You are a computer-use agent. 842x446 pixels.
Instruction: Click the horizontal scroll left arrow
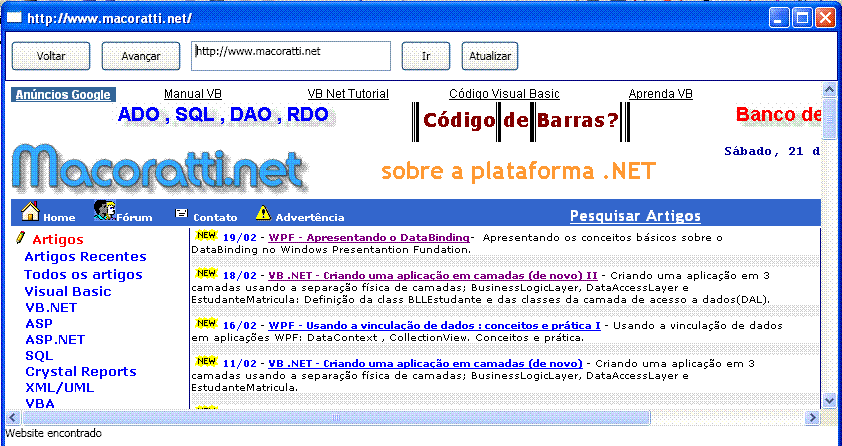(13, 417)
